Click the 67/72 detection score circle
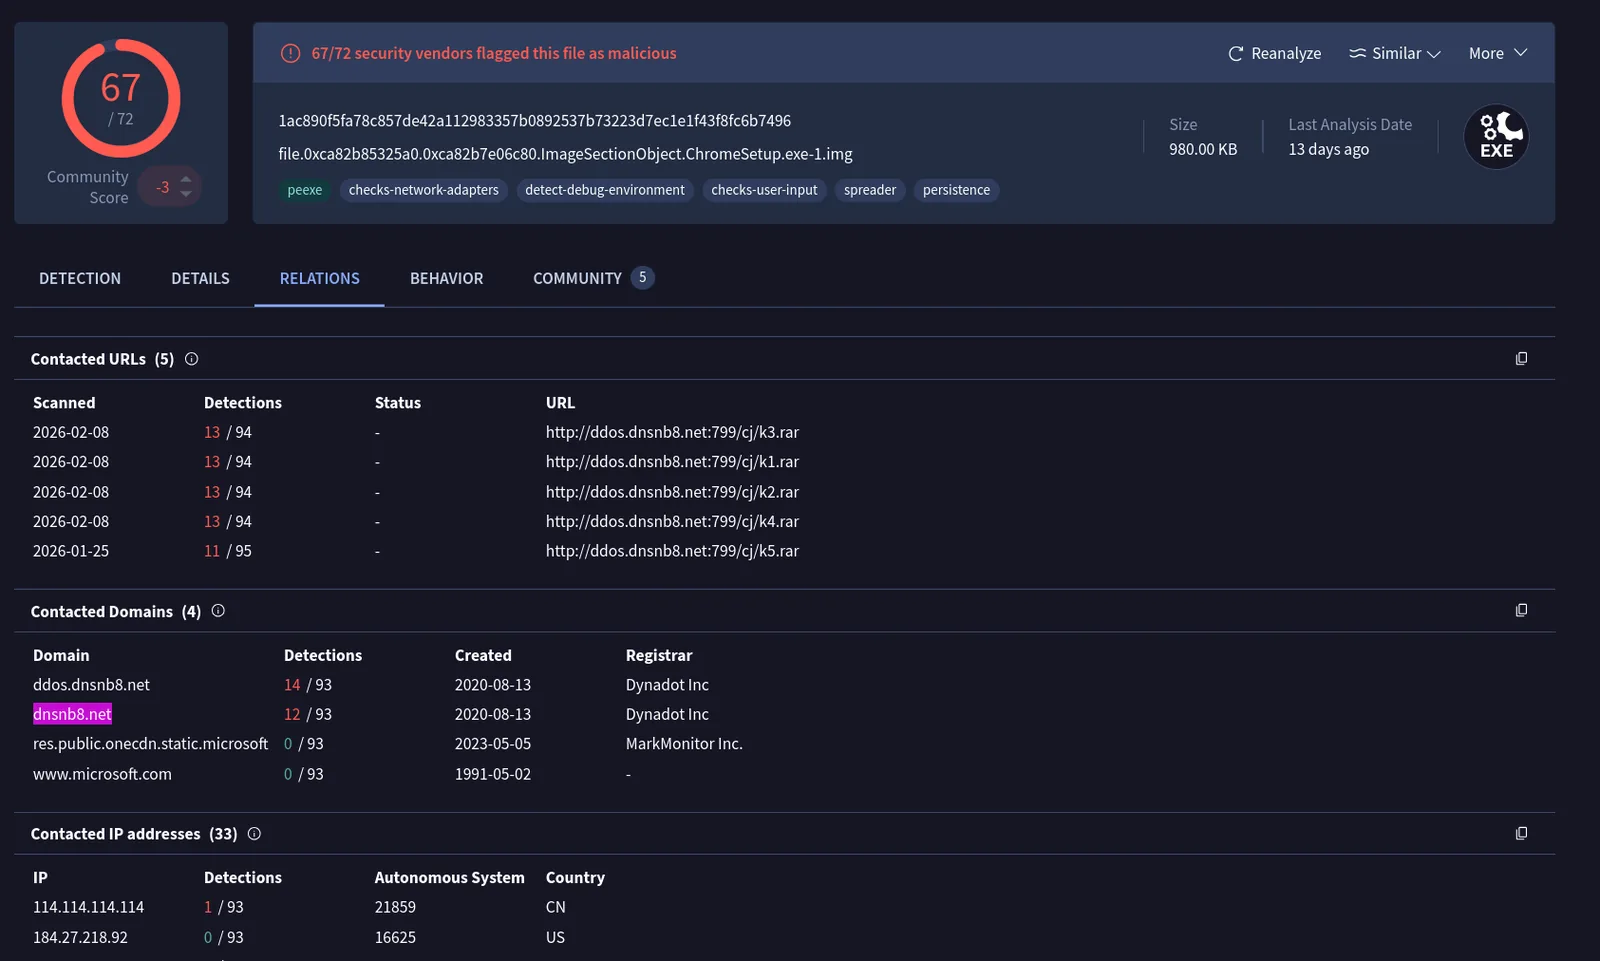The image size is (1600, 961). coord(121,98)
